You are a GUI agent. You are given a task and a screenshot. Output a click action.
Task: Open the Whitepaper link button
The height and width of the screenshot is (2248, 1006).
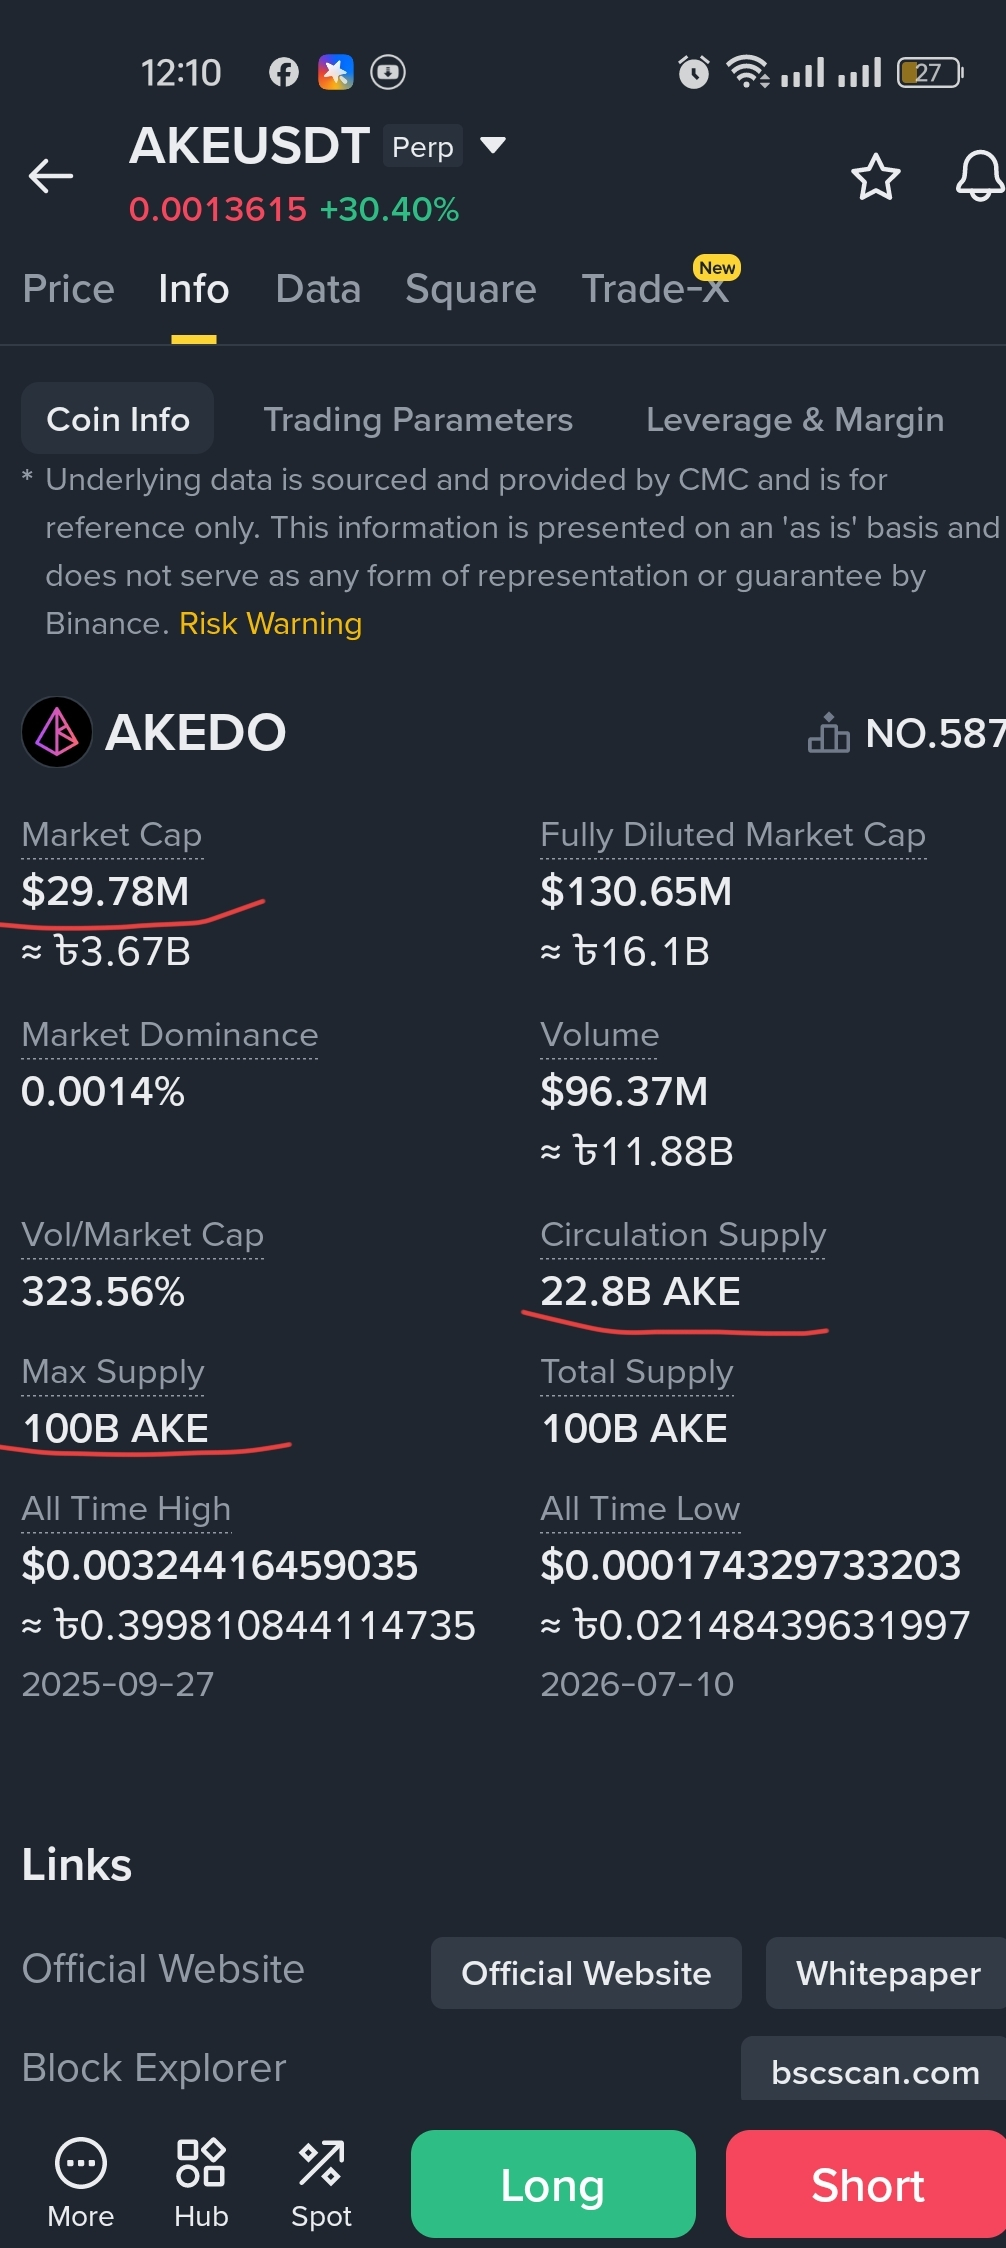tap(886, 1973)
